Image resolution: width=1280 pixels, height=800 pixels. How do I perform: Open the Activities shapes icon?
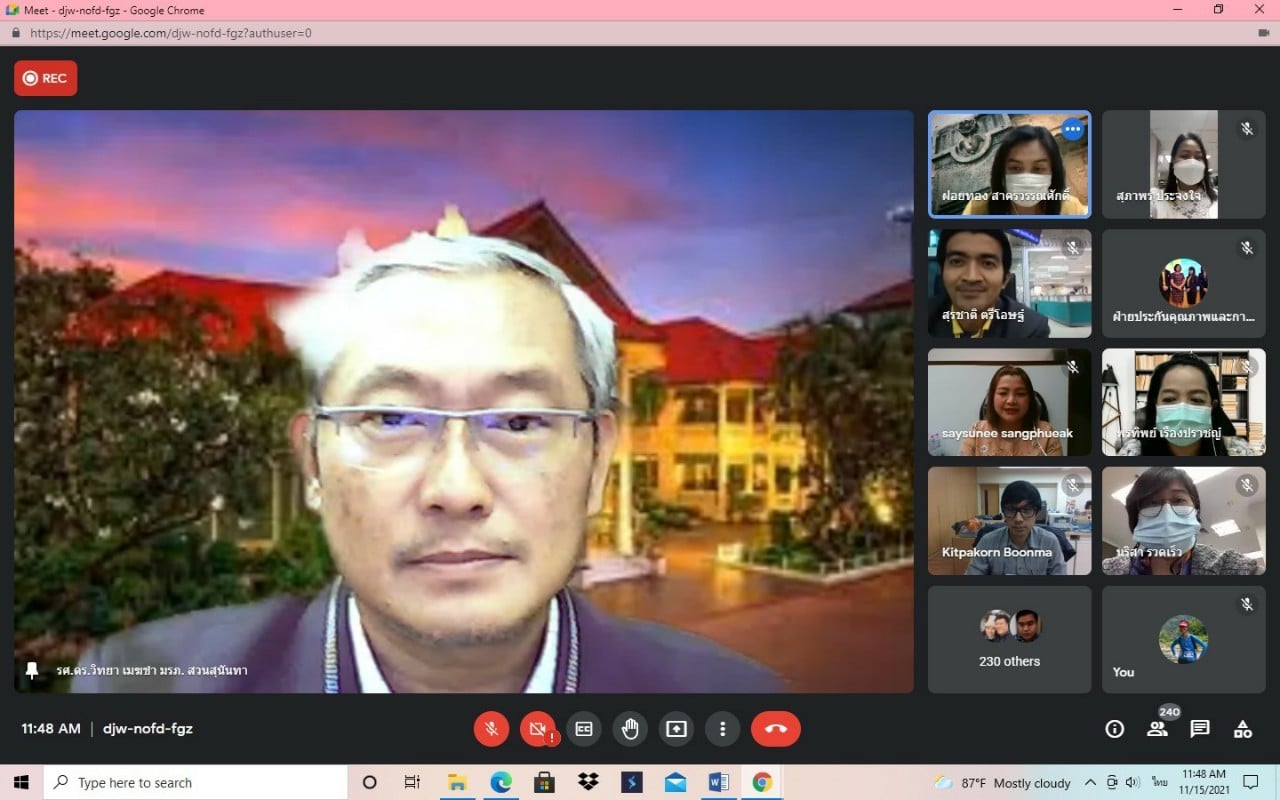click(x=1243, y=729)
